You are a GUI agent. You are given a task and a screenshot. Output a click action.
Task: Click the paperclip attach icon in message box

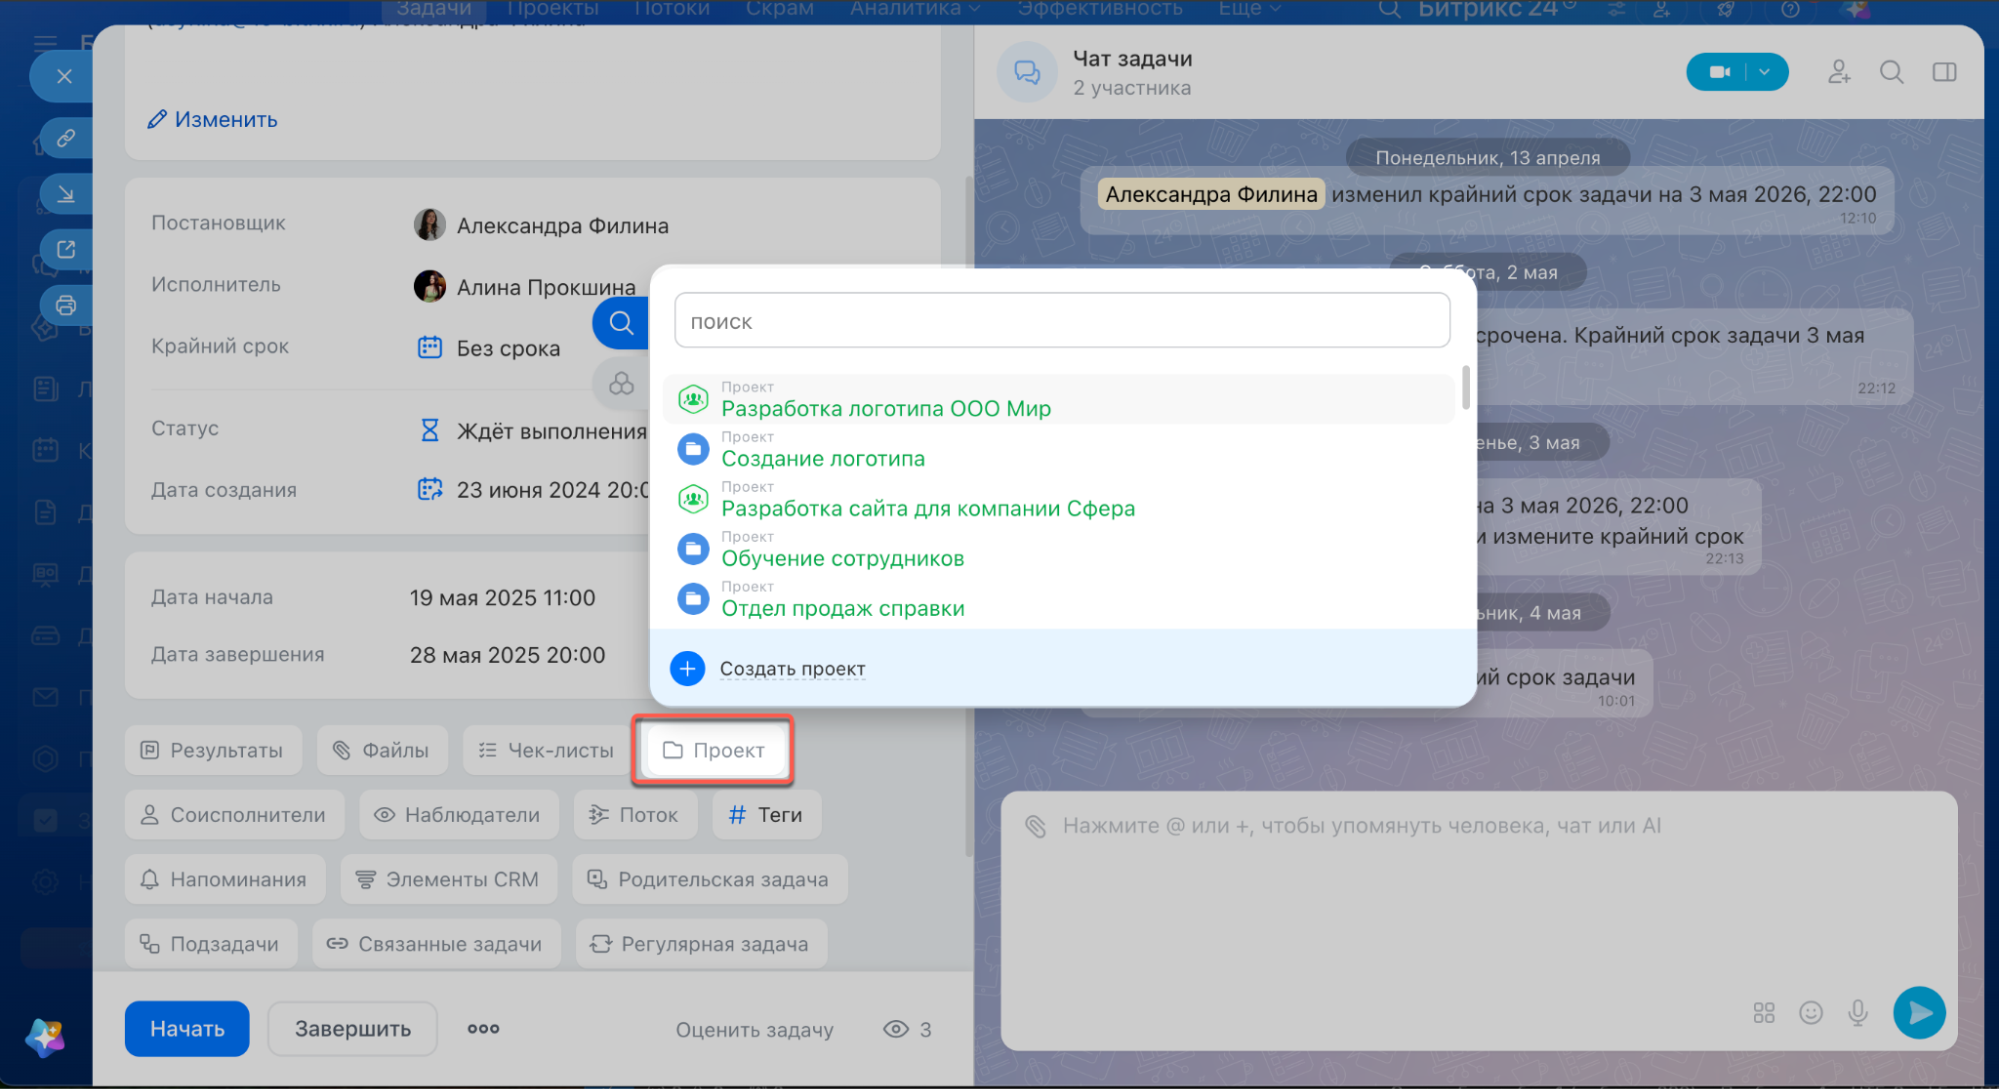[1036, 826]
